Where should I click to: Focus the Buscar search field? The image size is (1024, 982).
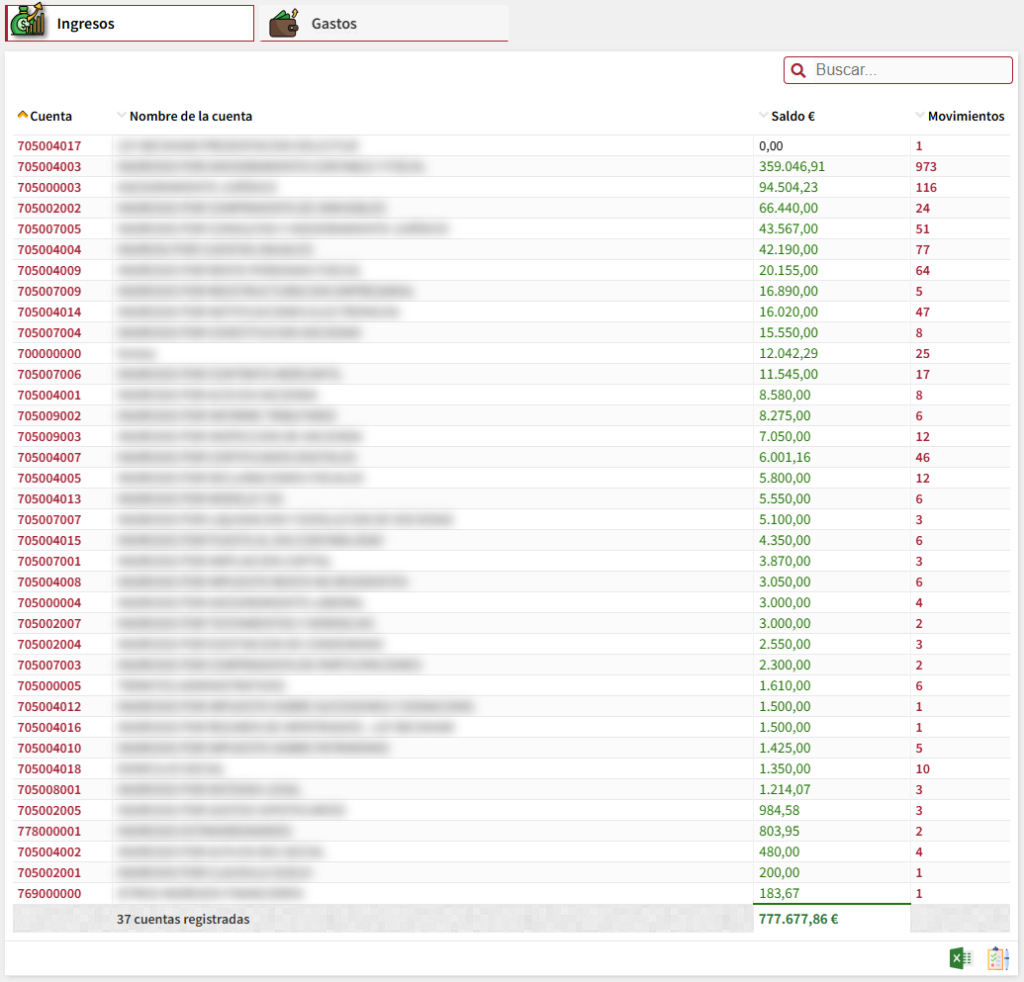(908, 70)
